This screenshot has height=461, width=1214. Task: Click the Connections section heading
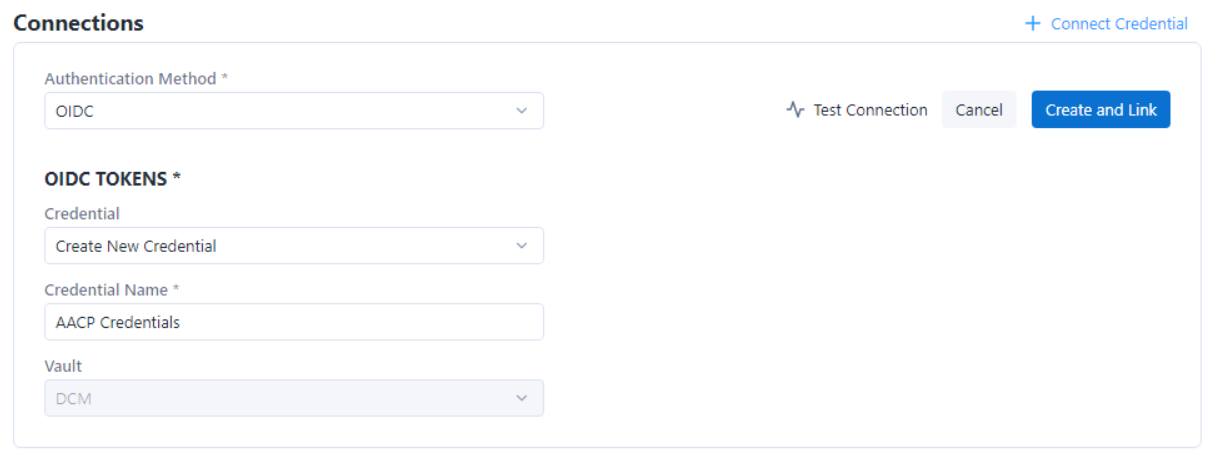click(x=79, y=23)
